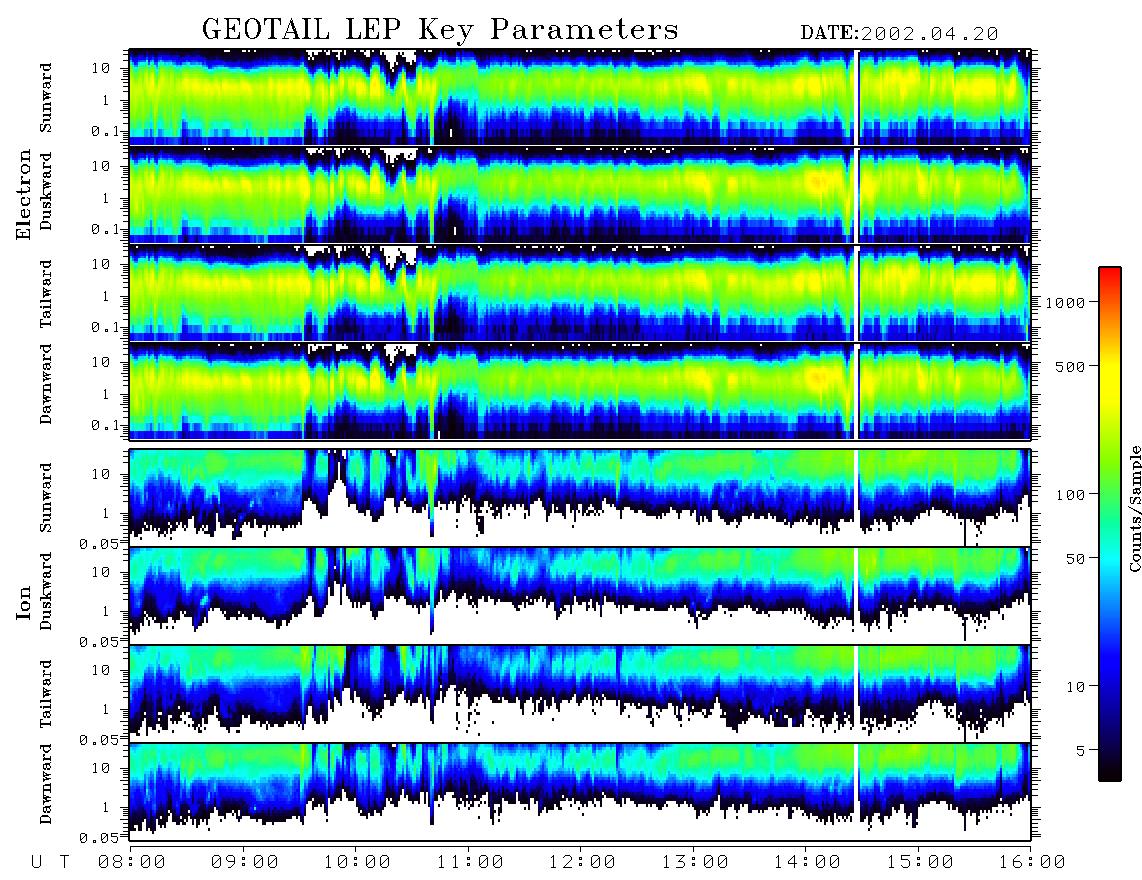Viewport: 1142px width, 880px height.
Task: Open the Ion Sunward spectrogram panel
Action: click(x=580, y=498)
